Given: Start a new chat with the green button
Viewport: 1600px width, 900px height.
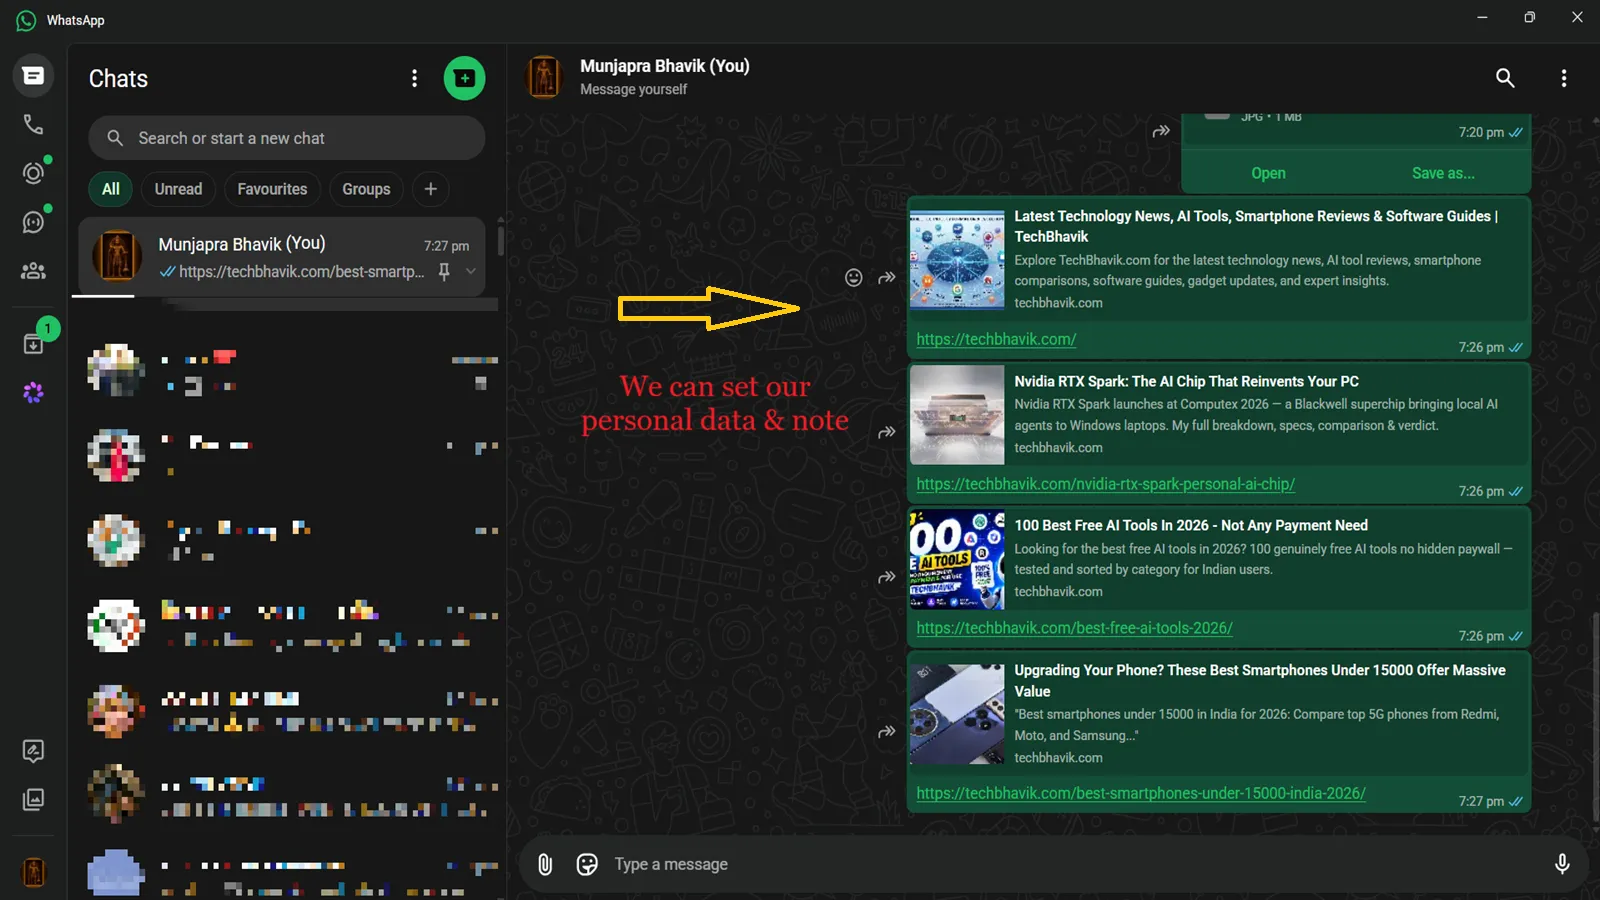Looking at the screenshot, I should tap(464, 78).
